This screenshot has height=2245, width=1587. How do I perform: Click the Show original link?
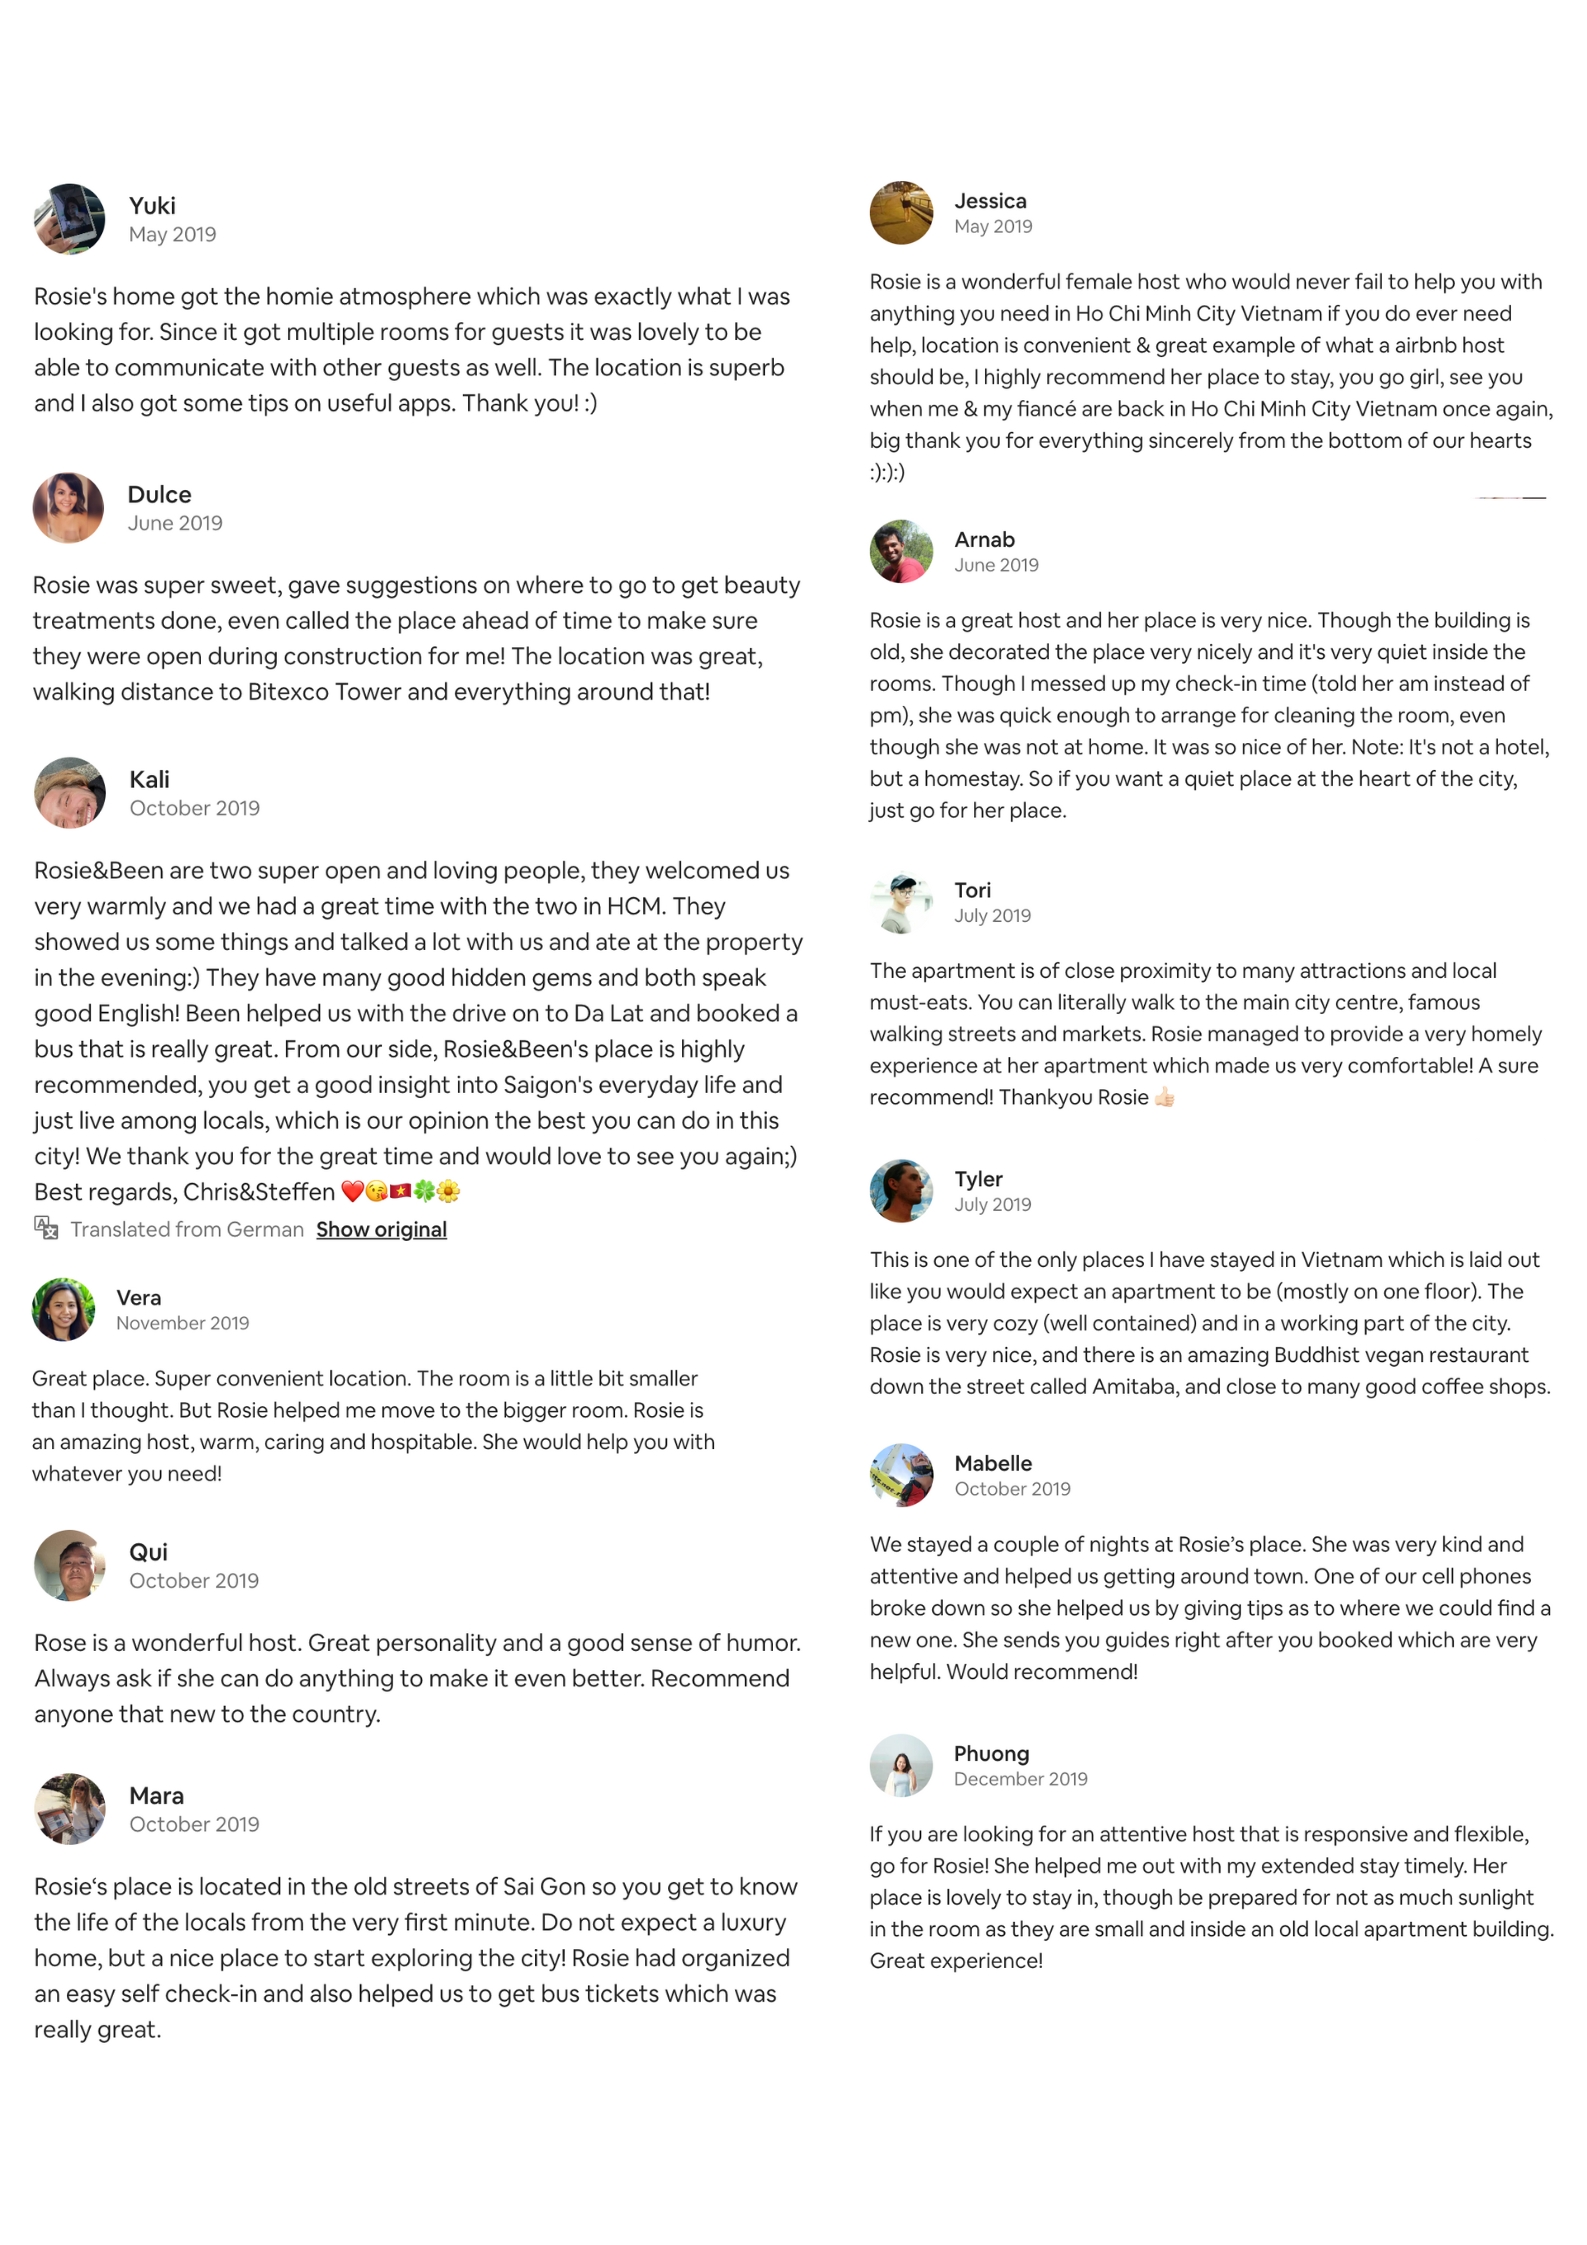(x=381, y=1229)
